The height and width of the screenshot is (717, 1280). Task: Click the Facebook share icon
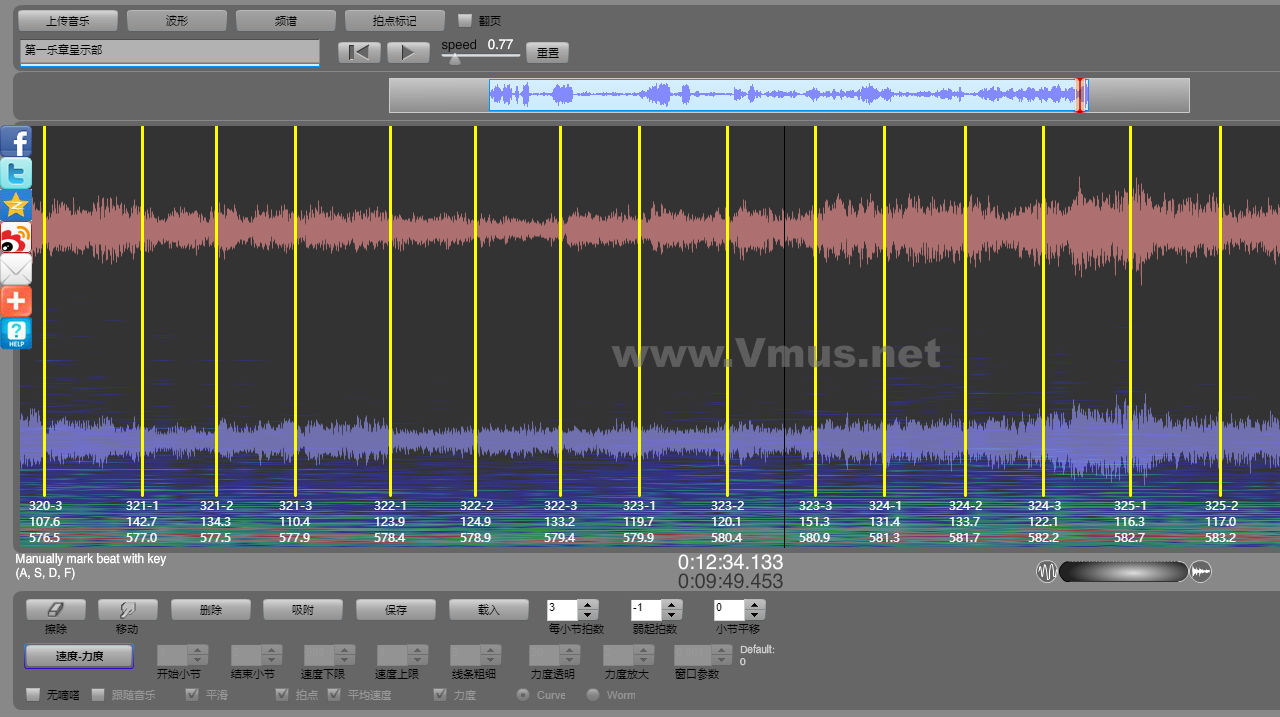16,142
